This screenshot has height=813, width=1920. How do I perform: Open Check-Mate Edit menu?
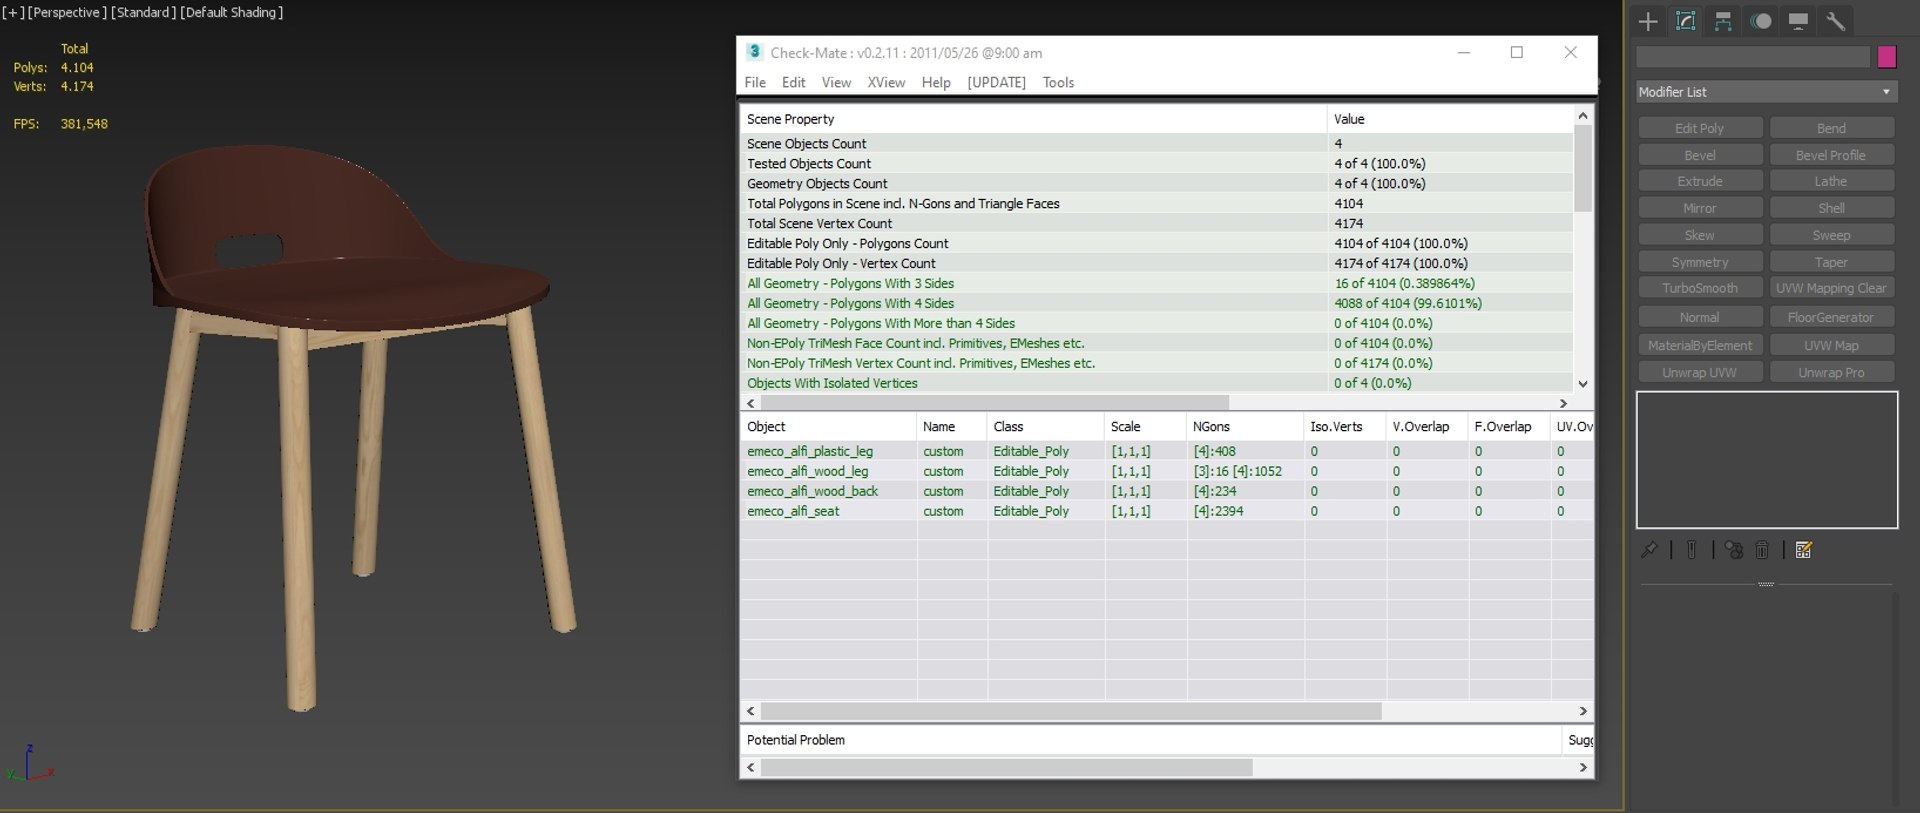(x=793, y=82)
